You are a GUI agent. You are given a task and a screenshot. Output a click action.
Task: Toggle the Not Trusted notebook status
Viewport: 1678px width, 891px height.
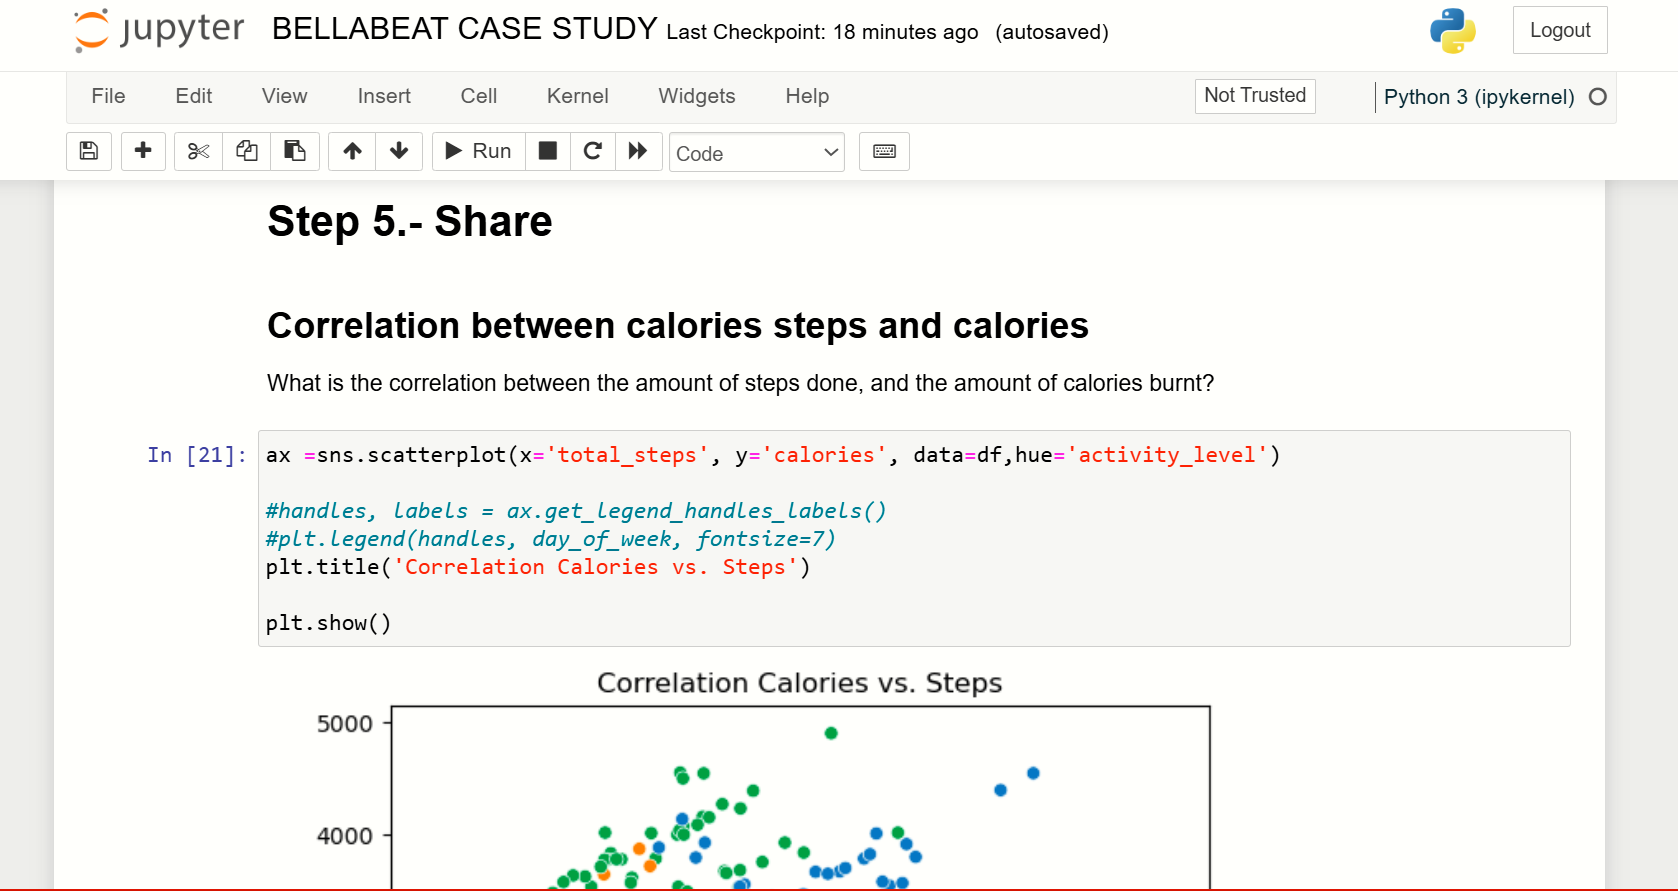(x=1255, y=96)
